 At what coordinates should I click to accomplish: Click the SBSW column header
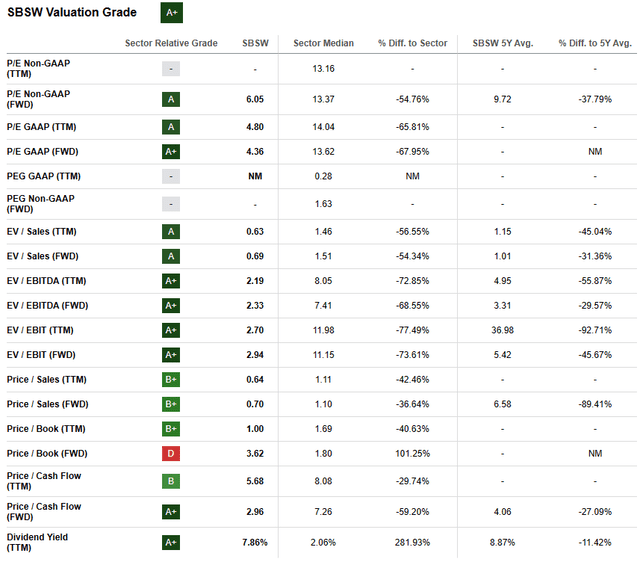[x=255, y=43]
